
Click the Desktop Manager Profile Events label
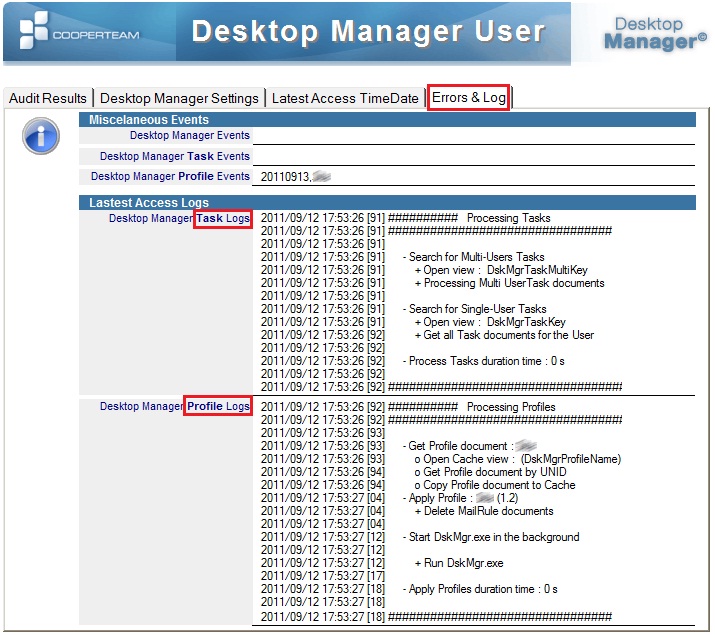(x=170, y=176)
